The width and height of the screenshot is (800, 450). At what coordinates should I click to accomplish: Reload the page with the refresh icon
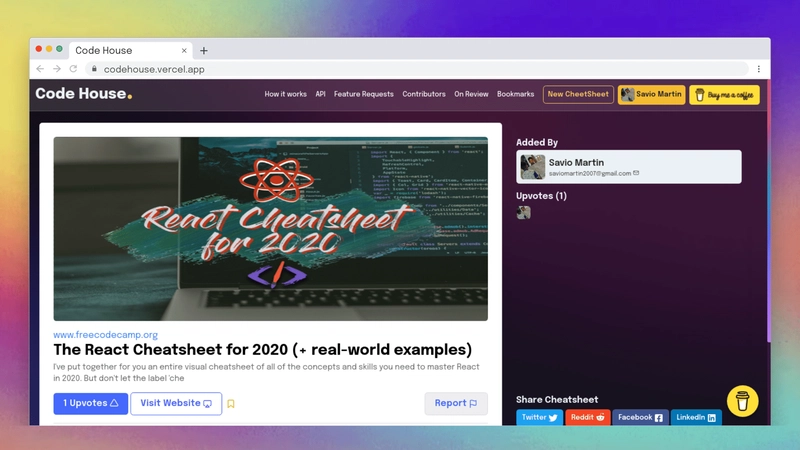(x=73, y=69)
